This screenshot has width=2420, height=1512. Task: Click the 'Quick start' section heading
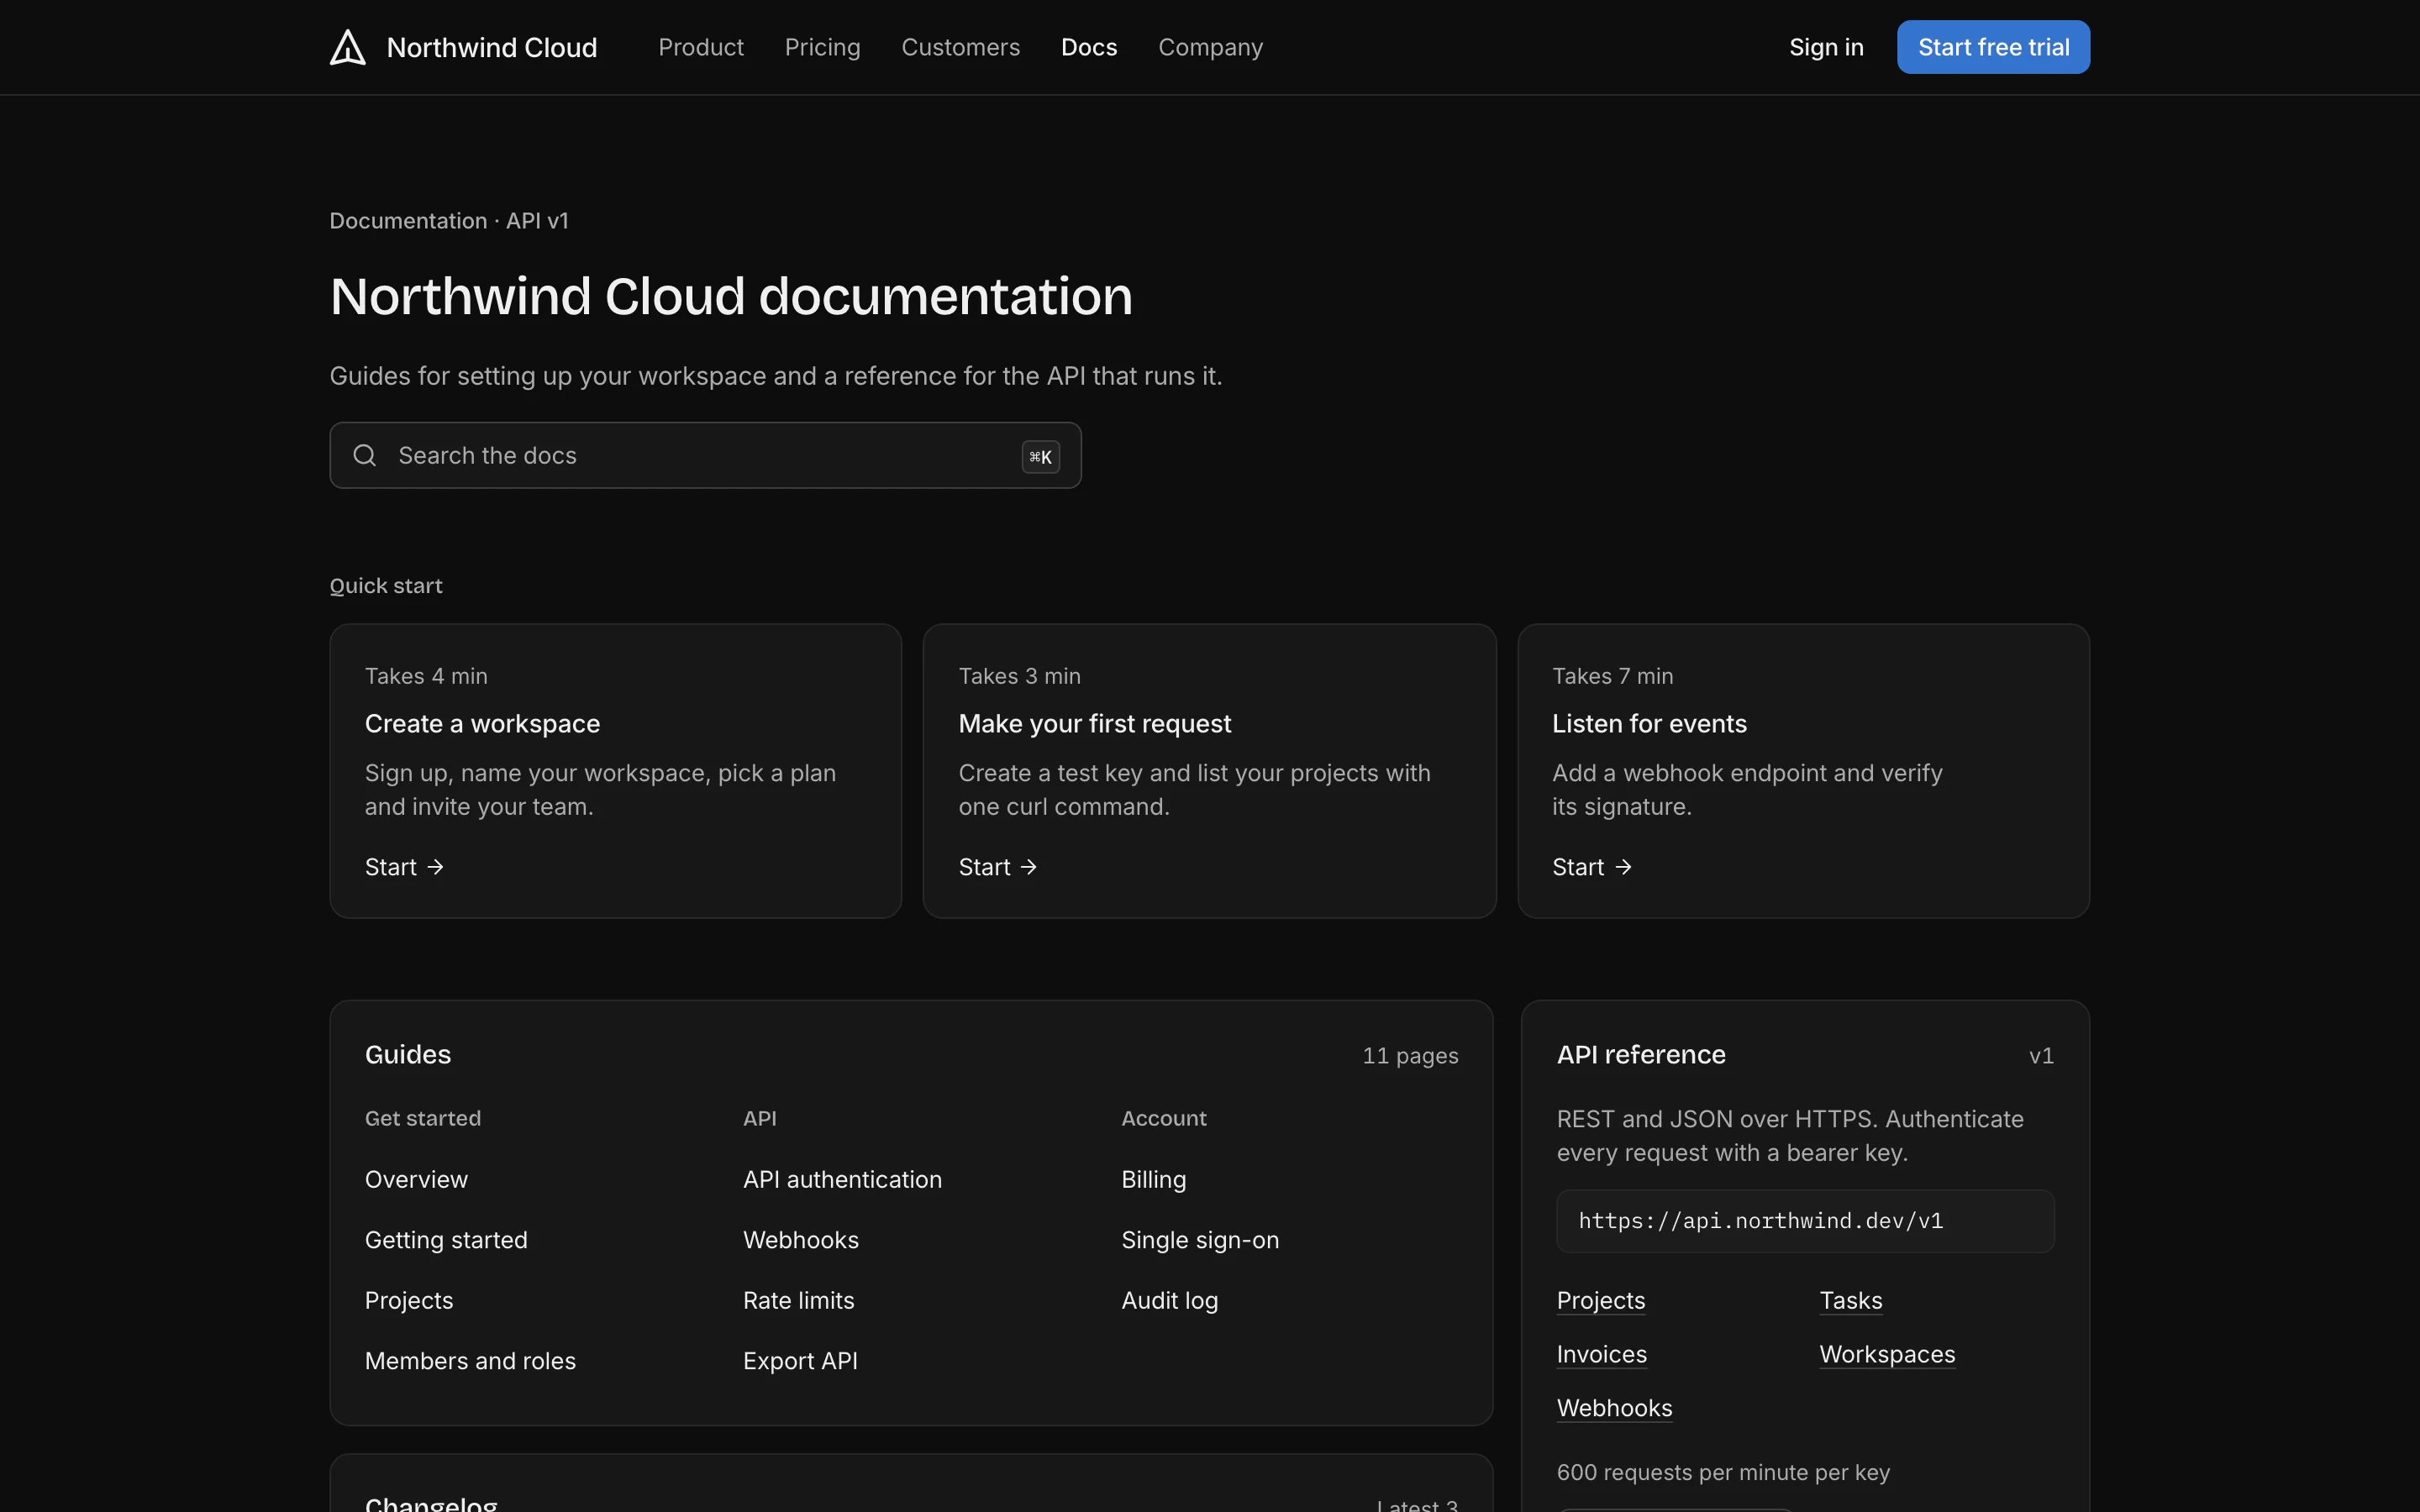click(386, 586)
